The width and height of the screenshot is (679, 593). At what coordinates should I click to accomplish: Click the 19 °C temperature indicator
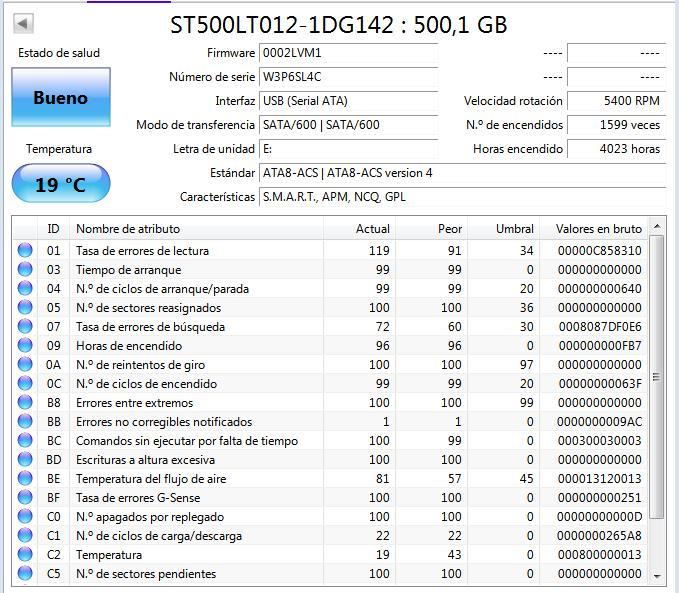(x=61, y=184)
